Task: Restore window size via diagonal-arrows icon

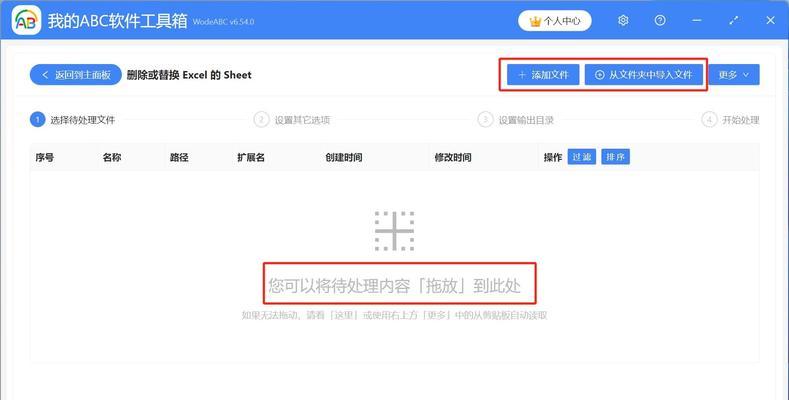Action: 734,20
